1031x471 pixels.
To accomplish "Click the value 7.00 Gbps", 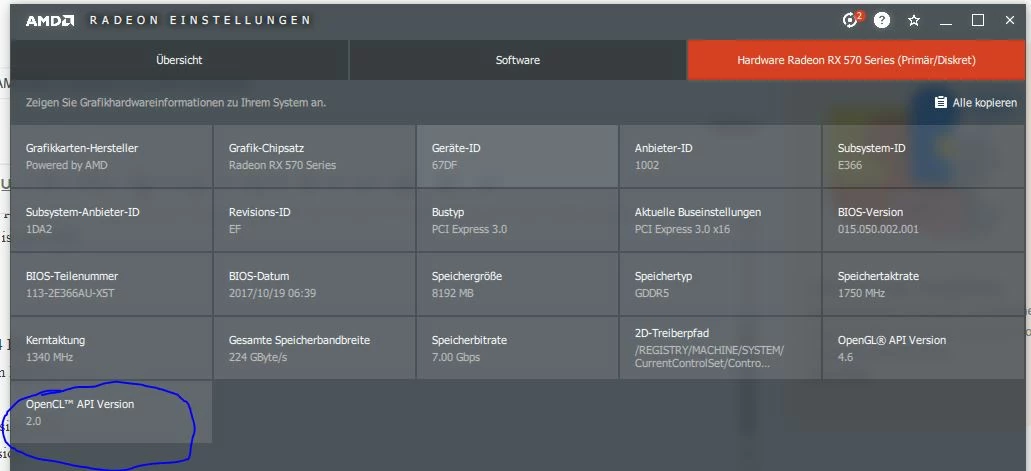I will (456, 358).
